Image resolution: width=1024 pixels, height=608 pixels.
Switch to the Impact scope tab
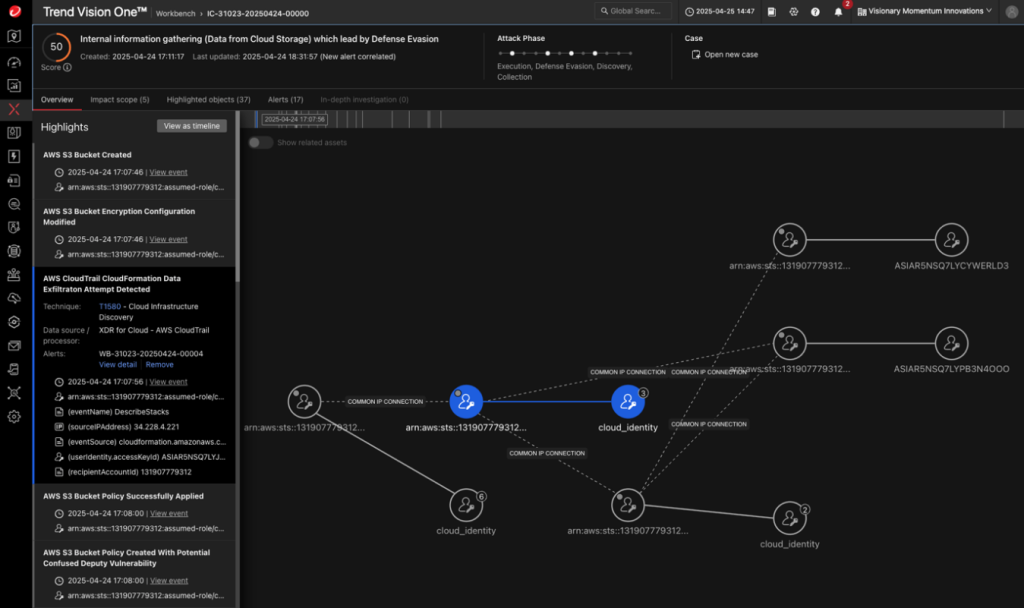point(123,99)
